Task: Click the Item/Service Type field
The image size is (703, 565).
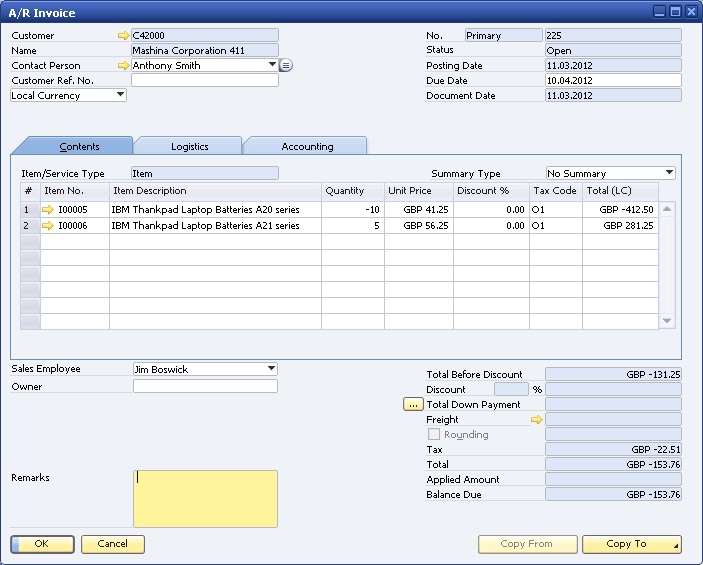Action: coord(205,173)
